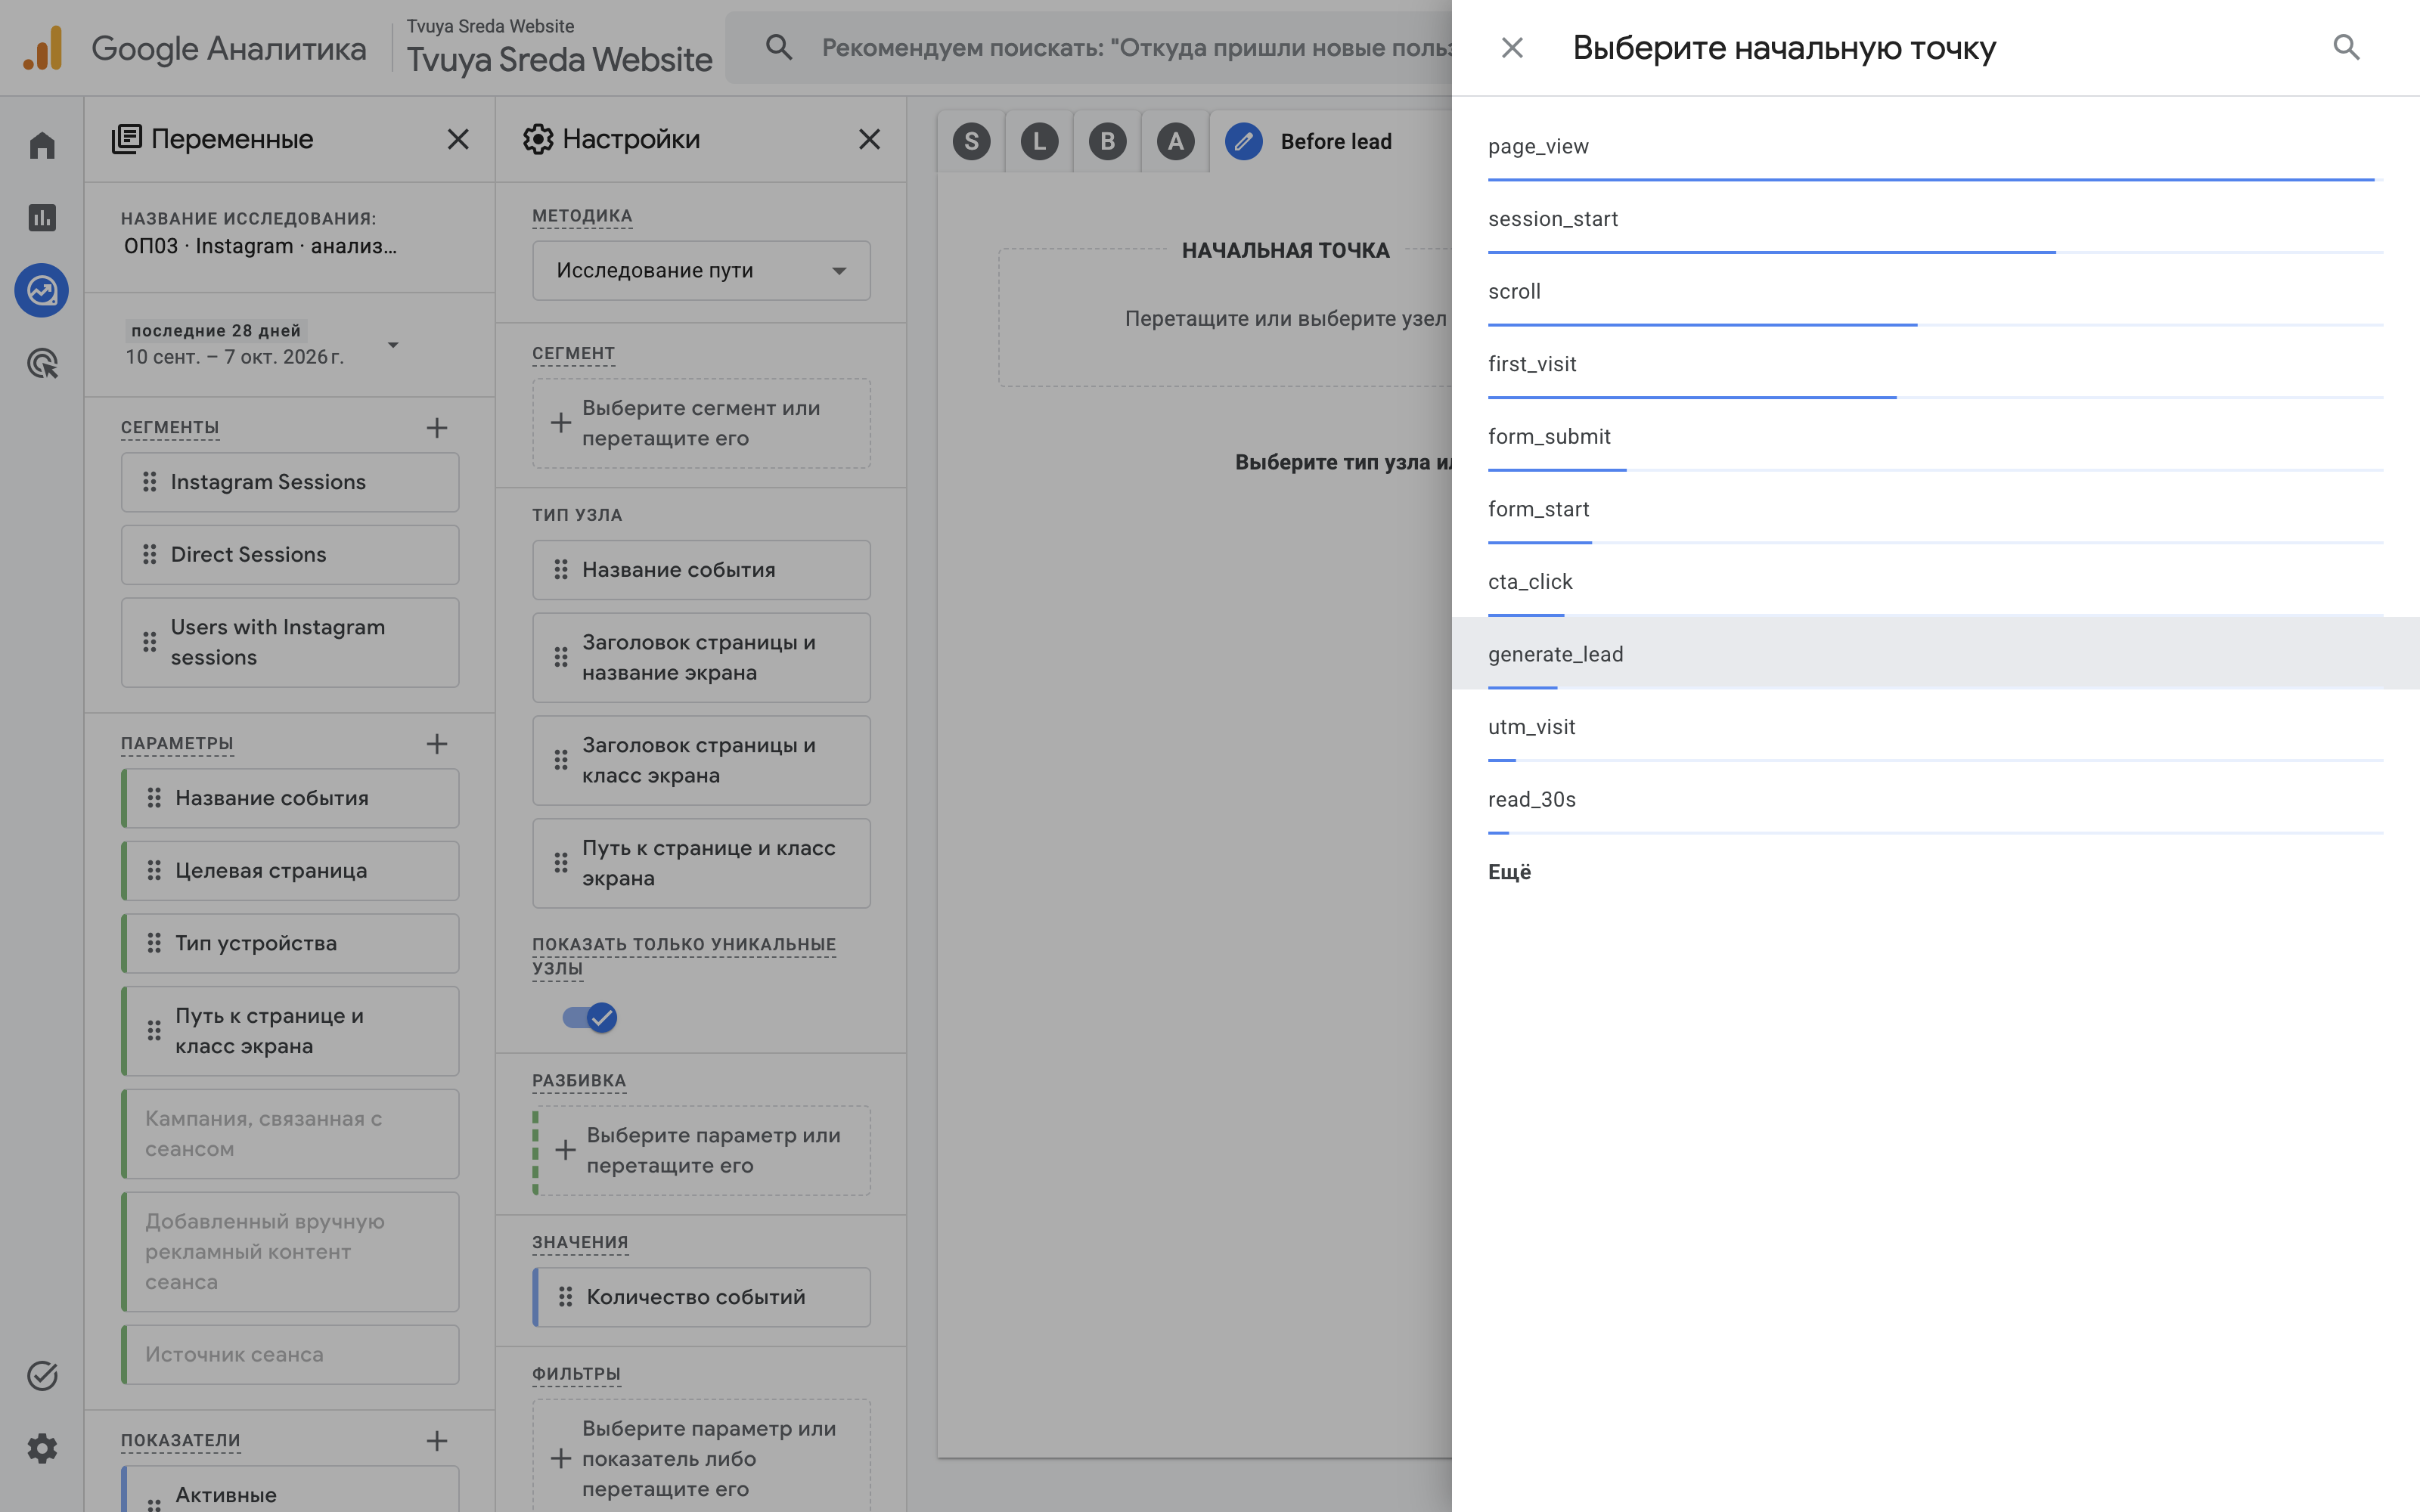Open the Advertising cursor icon

tap(42, 363)
